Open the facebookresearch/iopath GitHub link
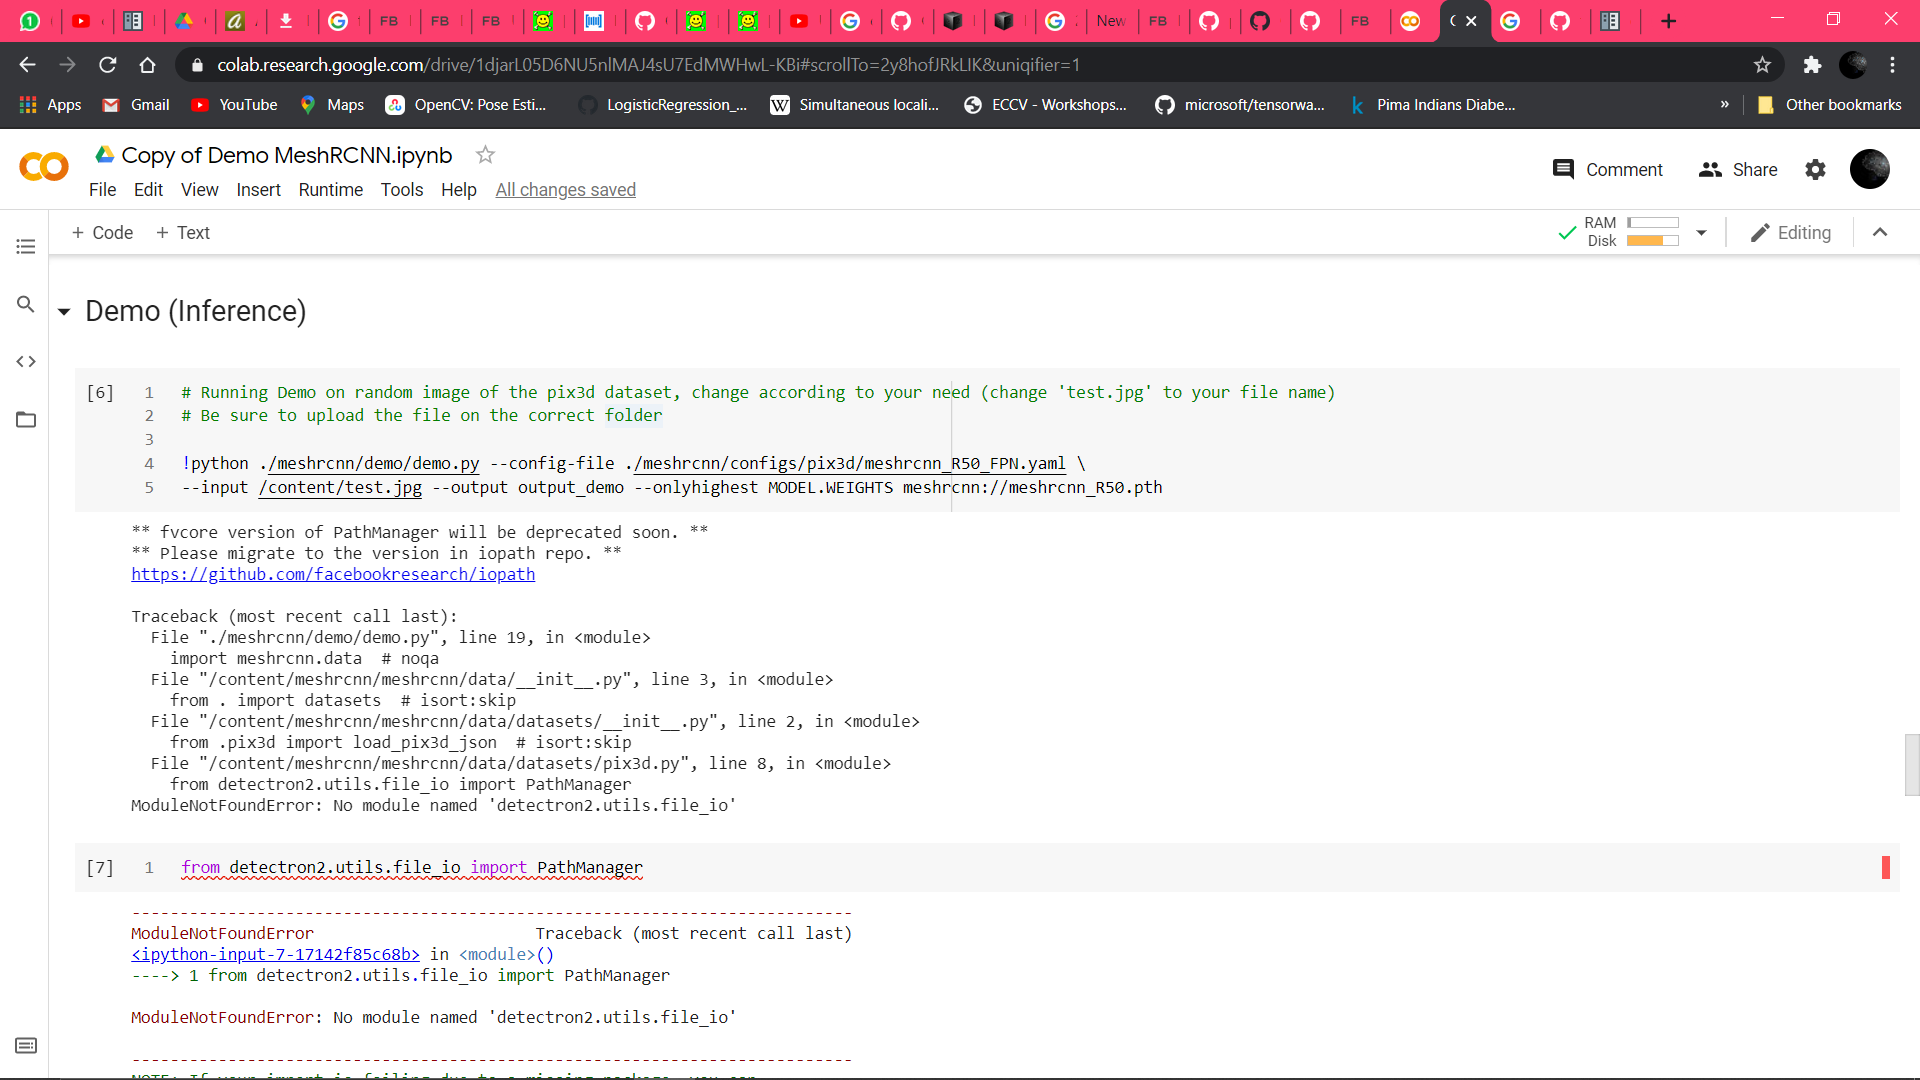Screen dimensions: 1920x1080 tap(332, 574)
